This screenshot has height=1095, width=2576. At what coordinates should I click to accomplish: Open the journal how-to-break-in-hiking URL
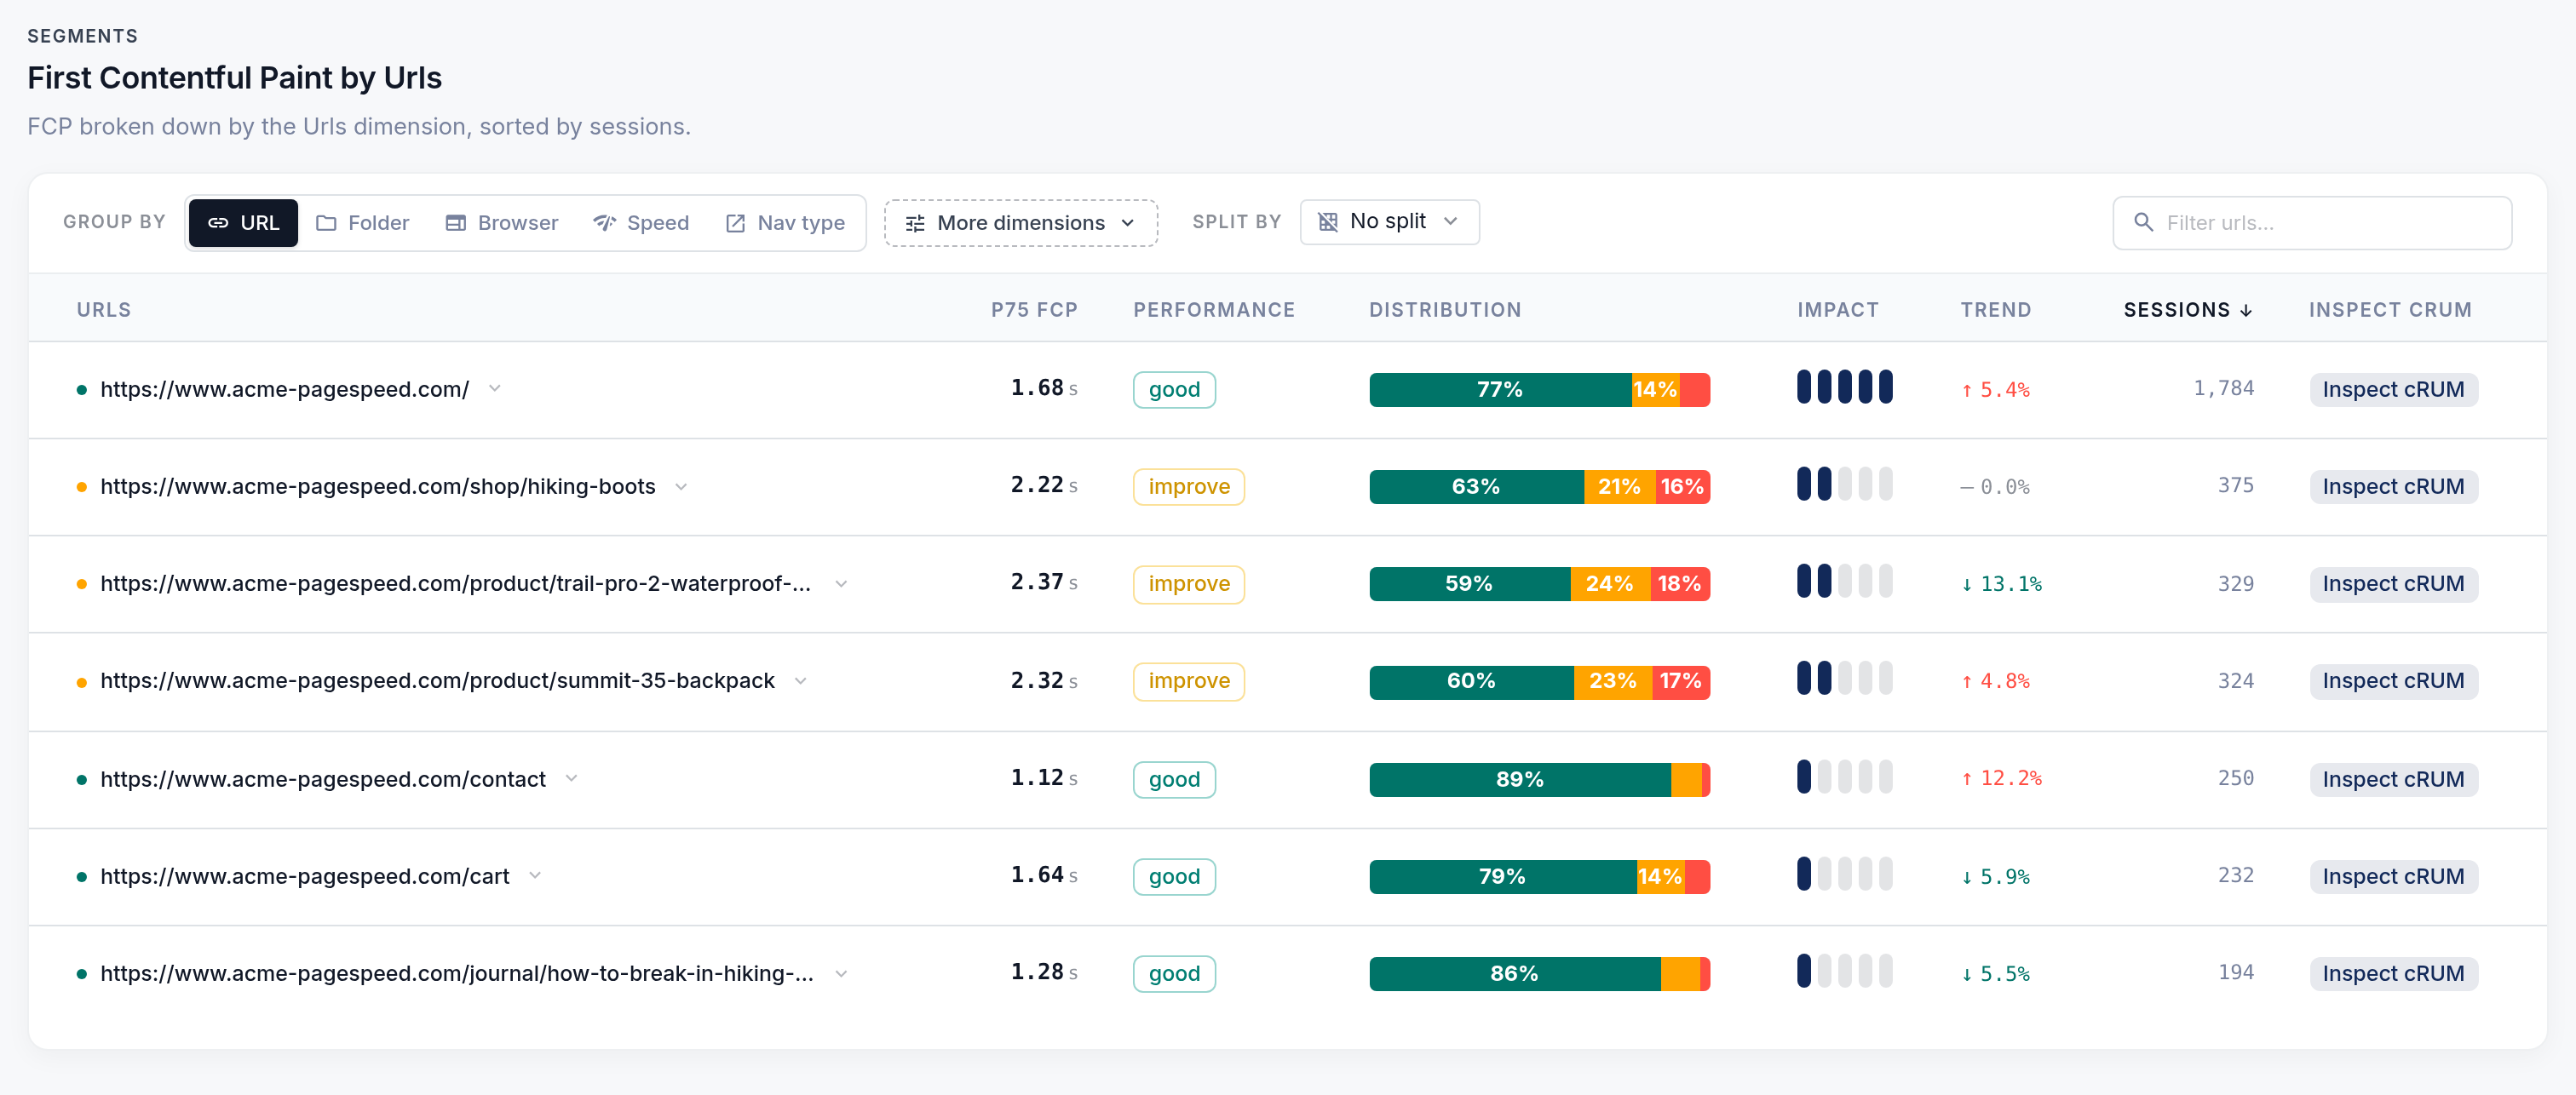(x=456, y=973)
